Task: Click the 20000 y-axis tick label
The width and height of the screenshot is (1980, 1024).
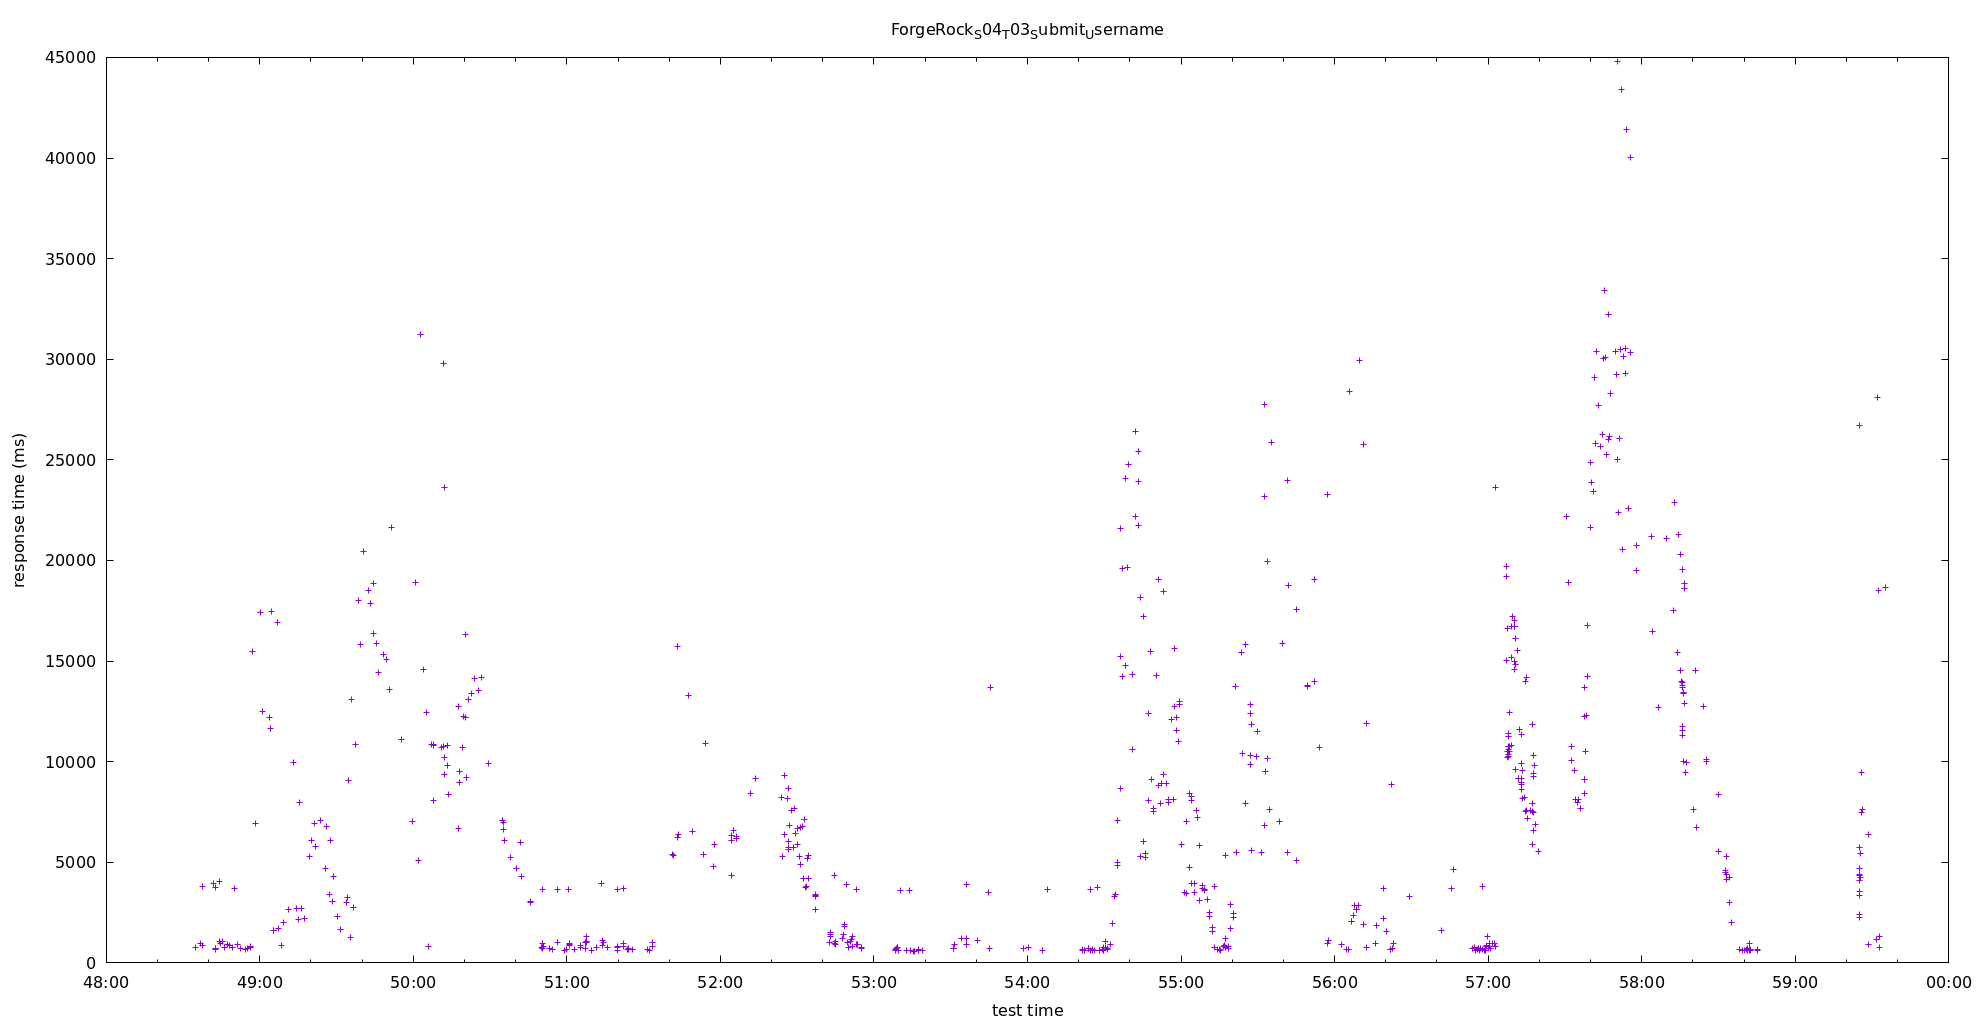Action: pos(71,560)
